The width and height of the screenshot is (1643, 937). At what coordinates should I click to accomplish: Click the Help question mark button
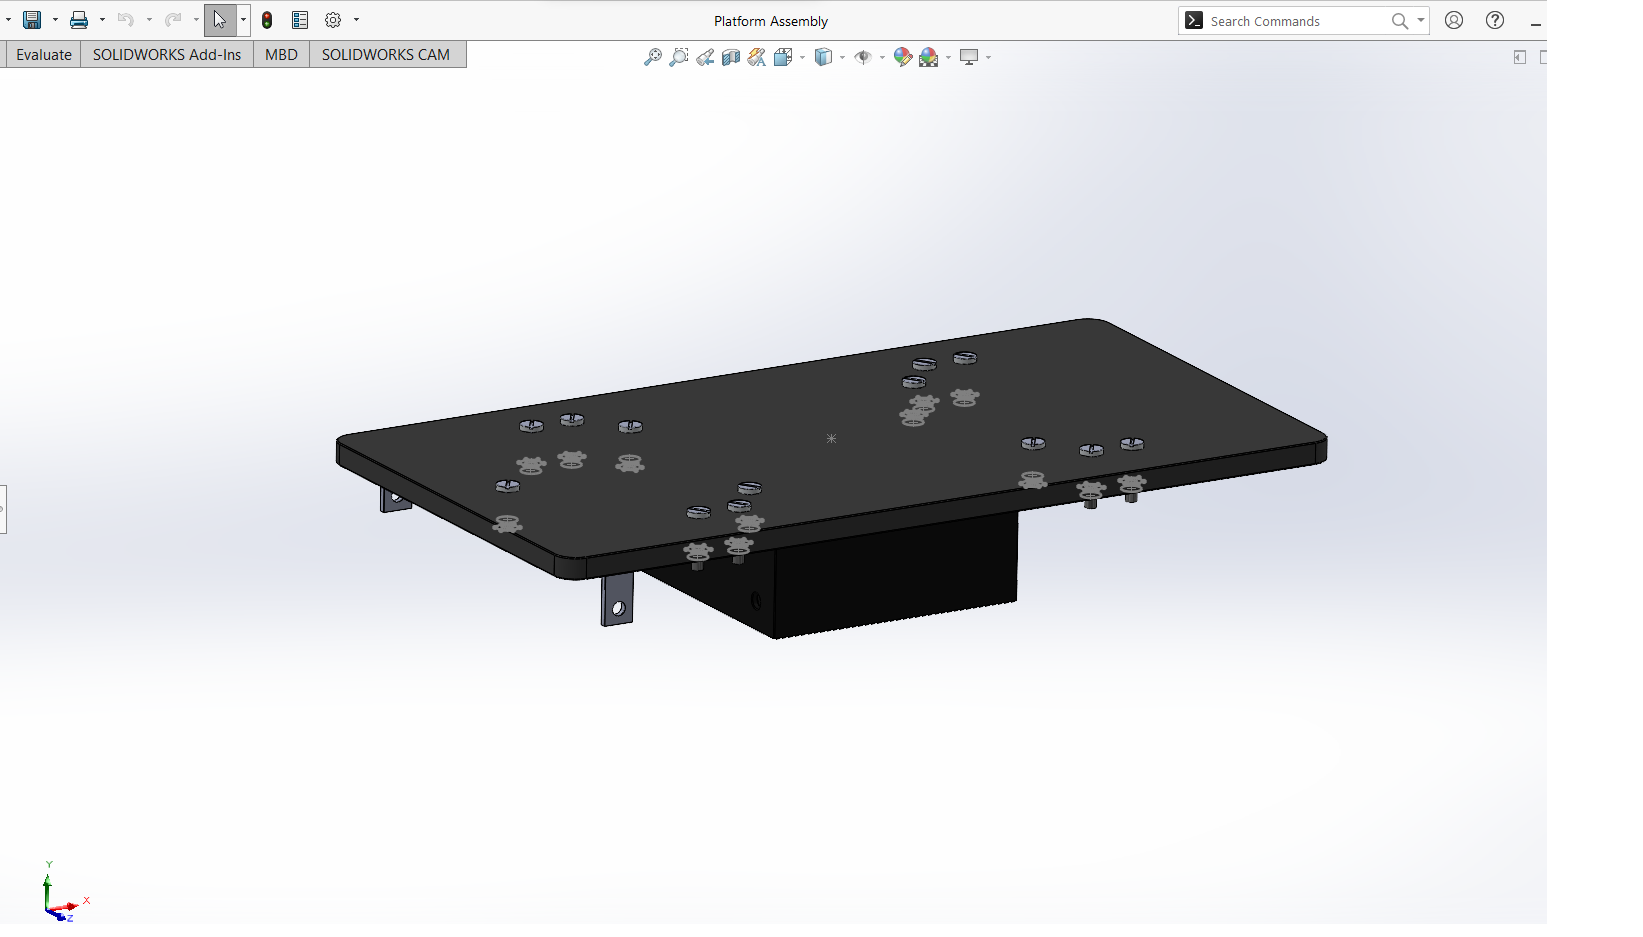(1495, 20)
